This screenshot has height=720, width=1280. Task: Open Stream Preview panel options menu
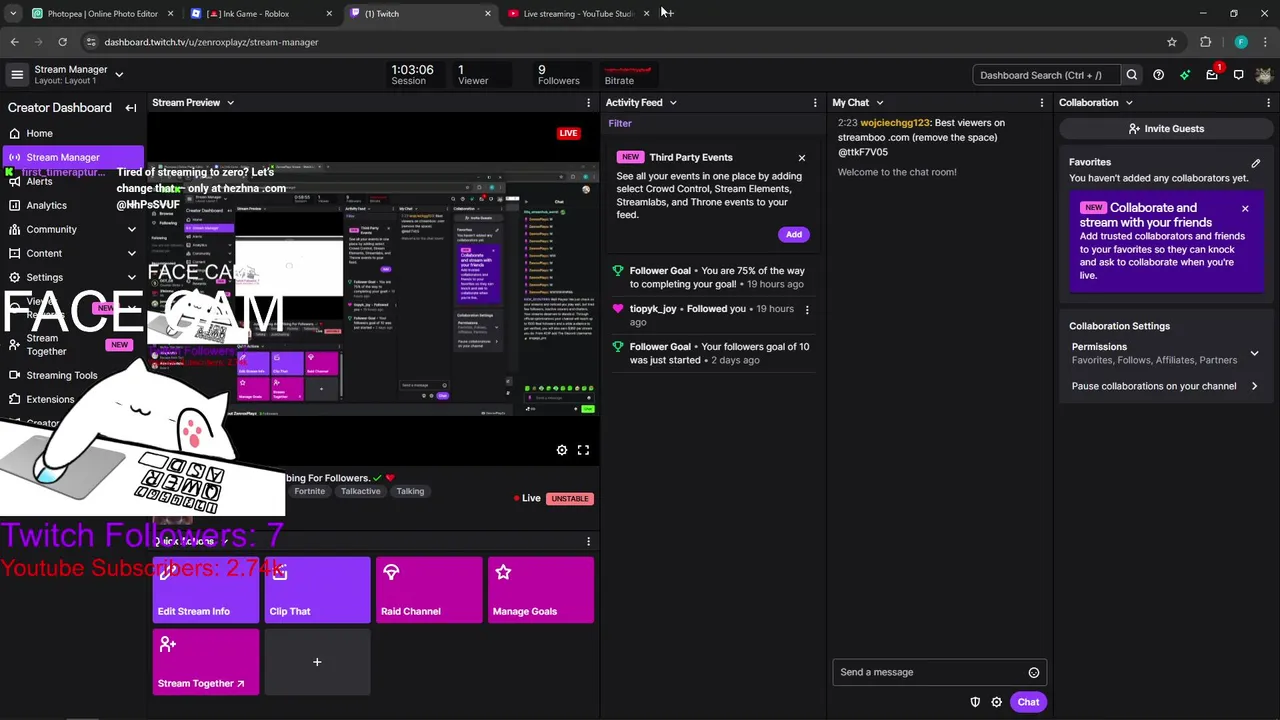pos(588,103)
